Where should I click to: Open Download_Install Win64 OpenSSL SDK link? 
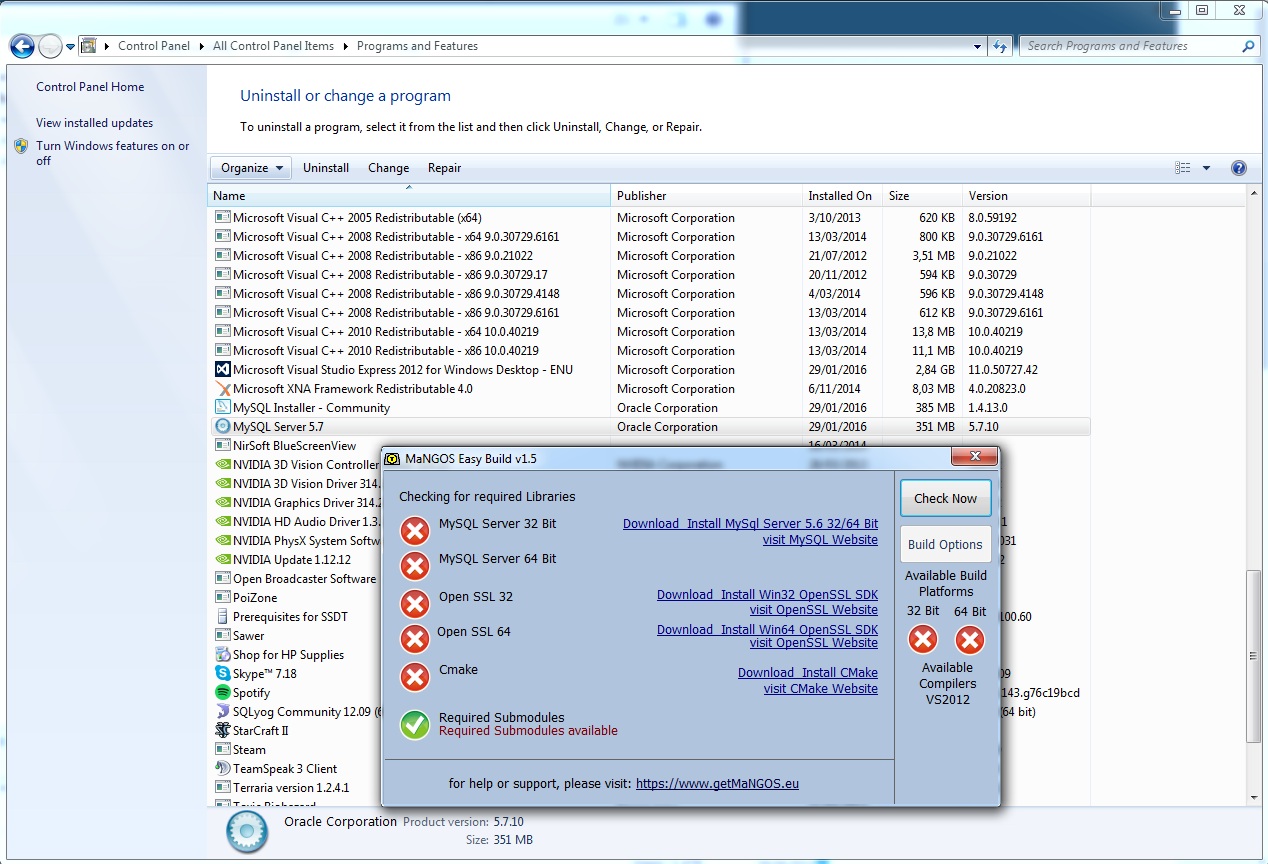[767, 630]
